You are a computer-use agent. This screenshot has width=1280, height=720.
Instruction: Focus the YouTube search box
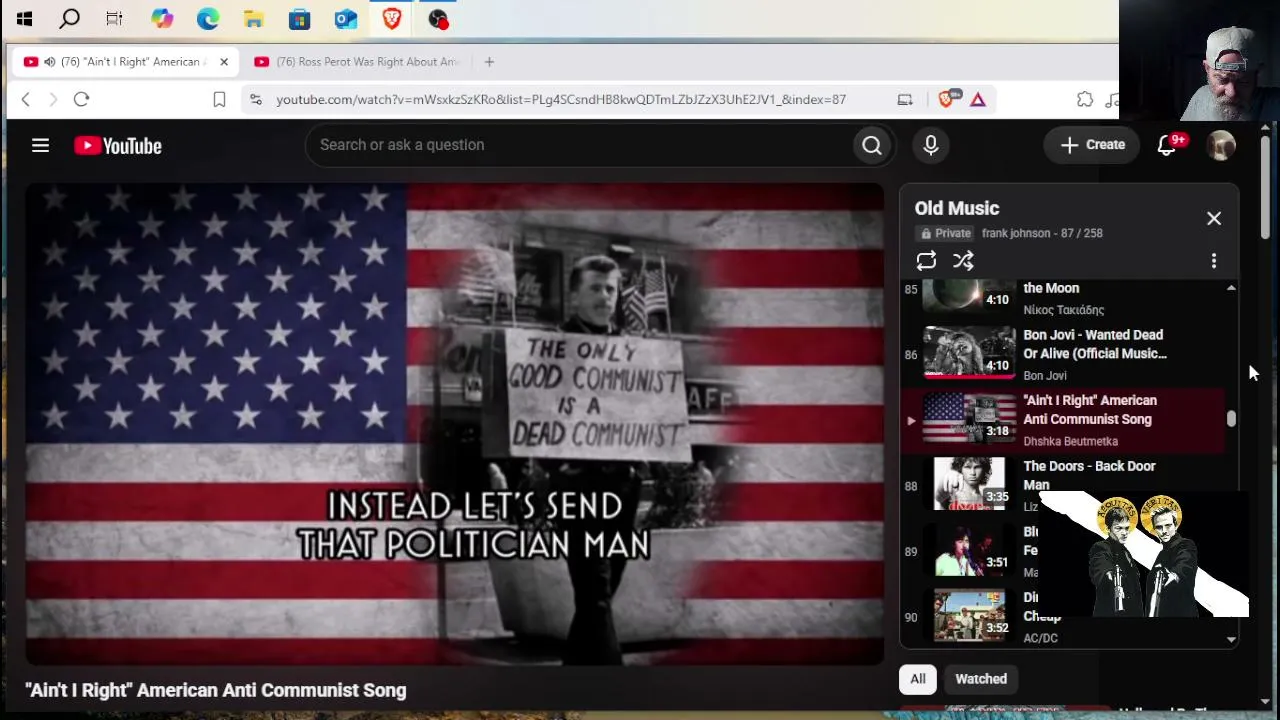pyautogui.click(x=580, y=145)
